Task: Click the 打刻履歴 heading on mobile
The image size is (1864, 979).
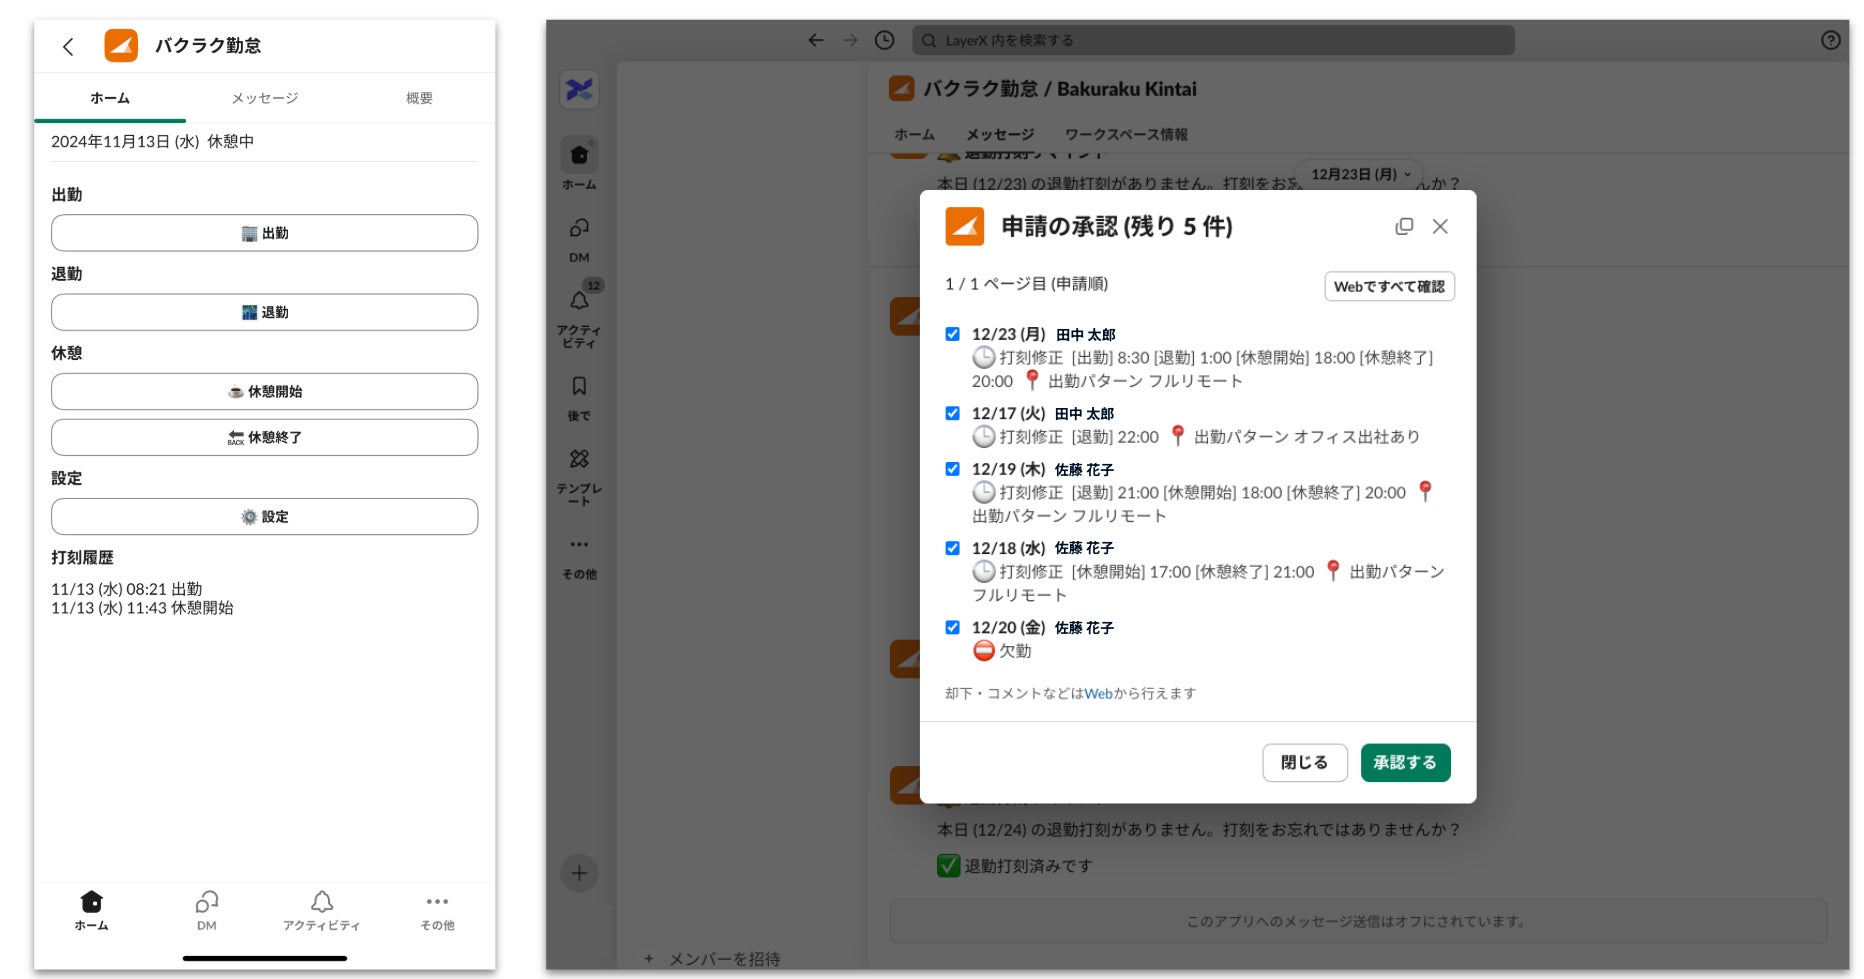Action: [82, 558]
